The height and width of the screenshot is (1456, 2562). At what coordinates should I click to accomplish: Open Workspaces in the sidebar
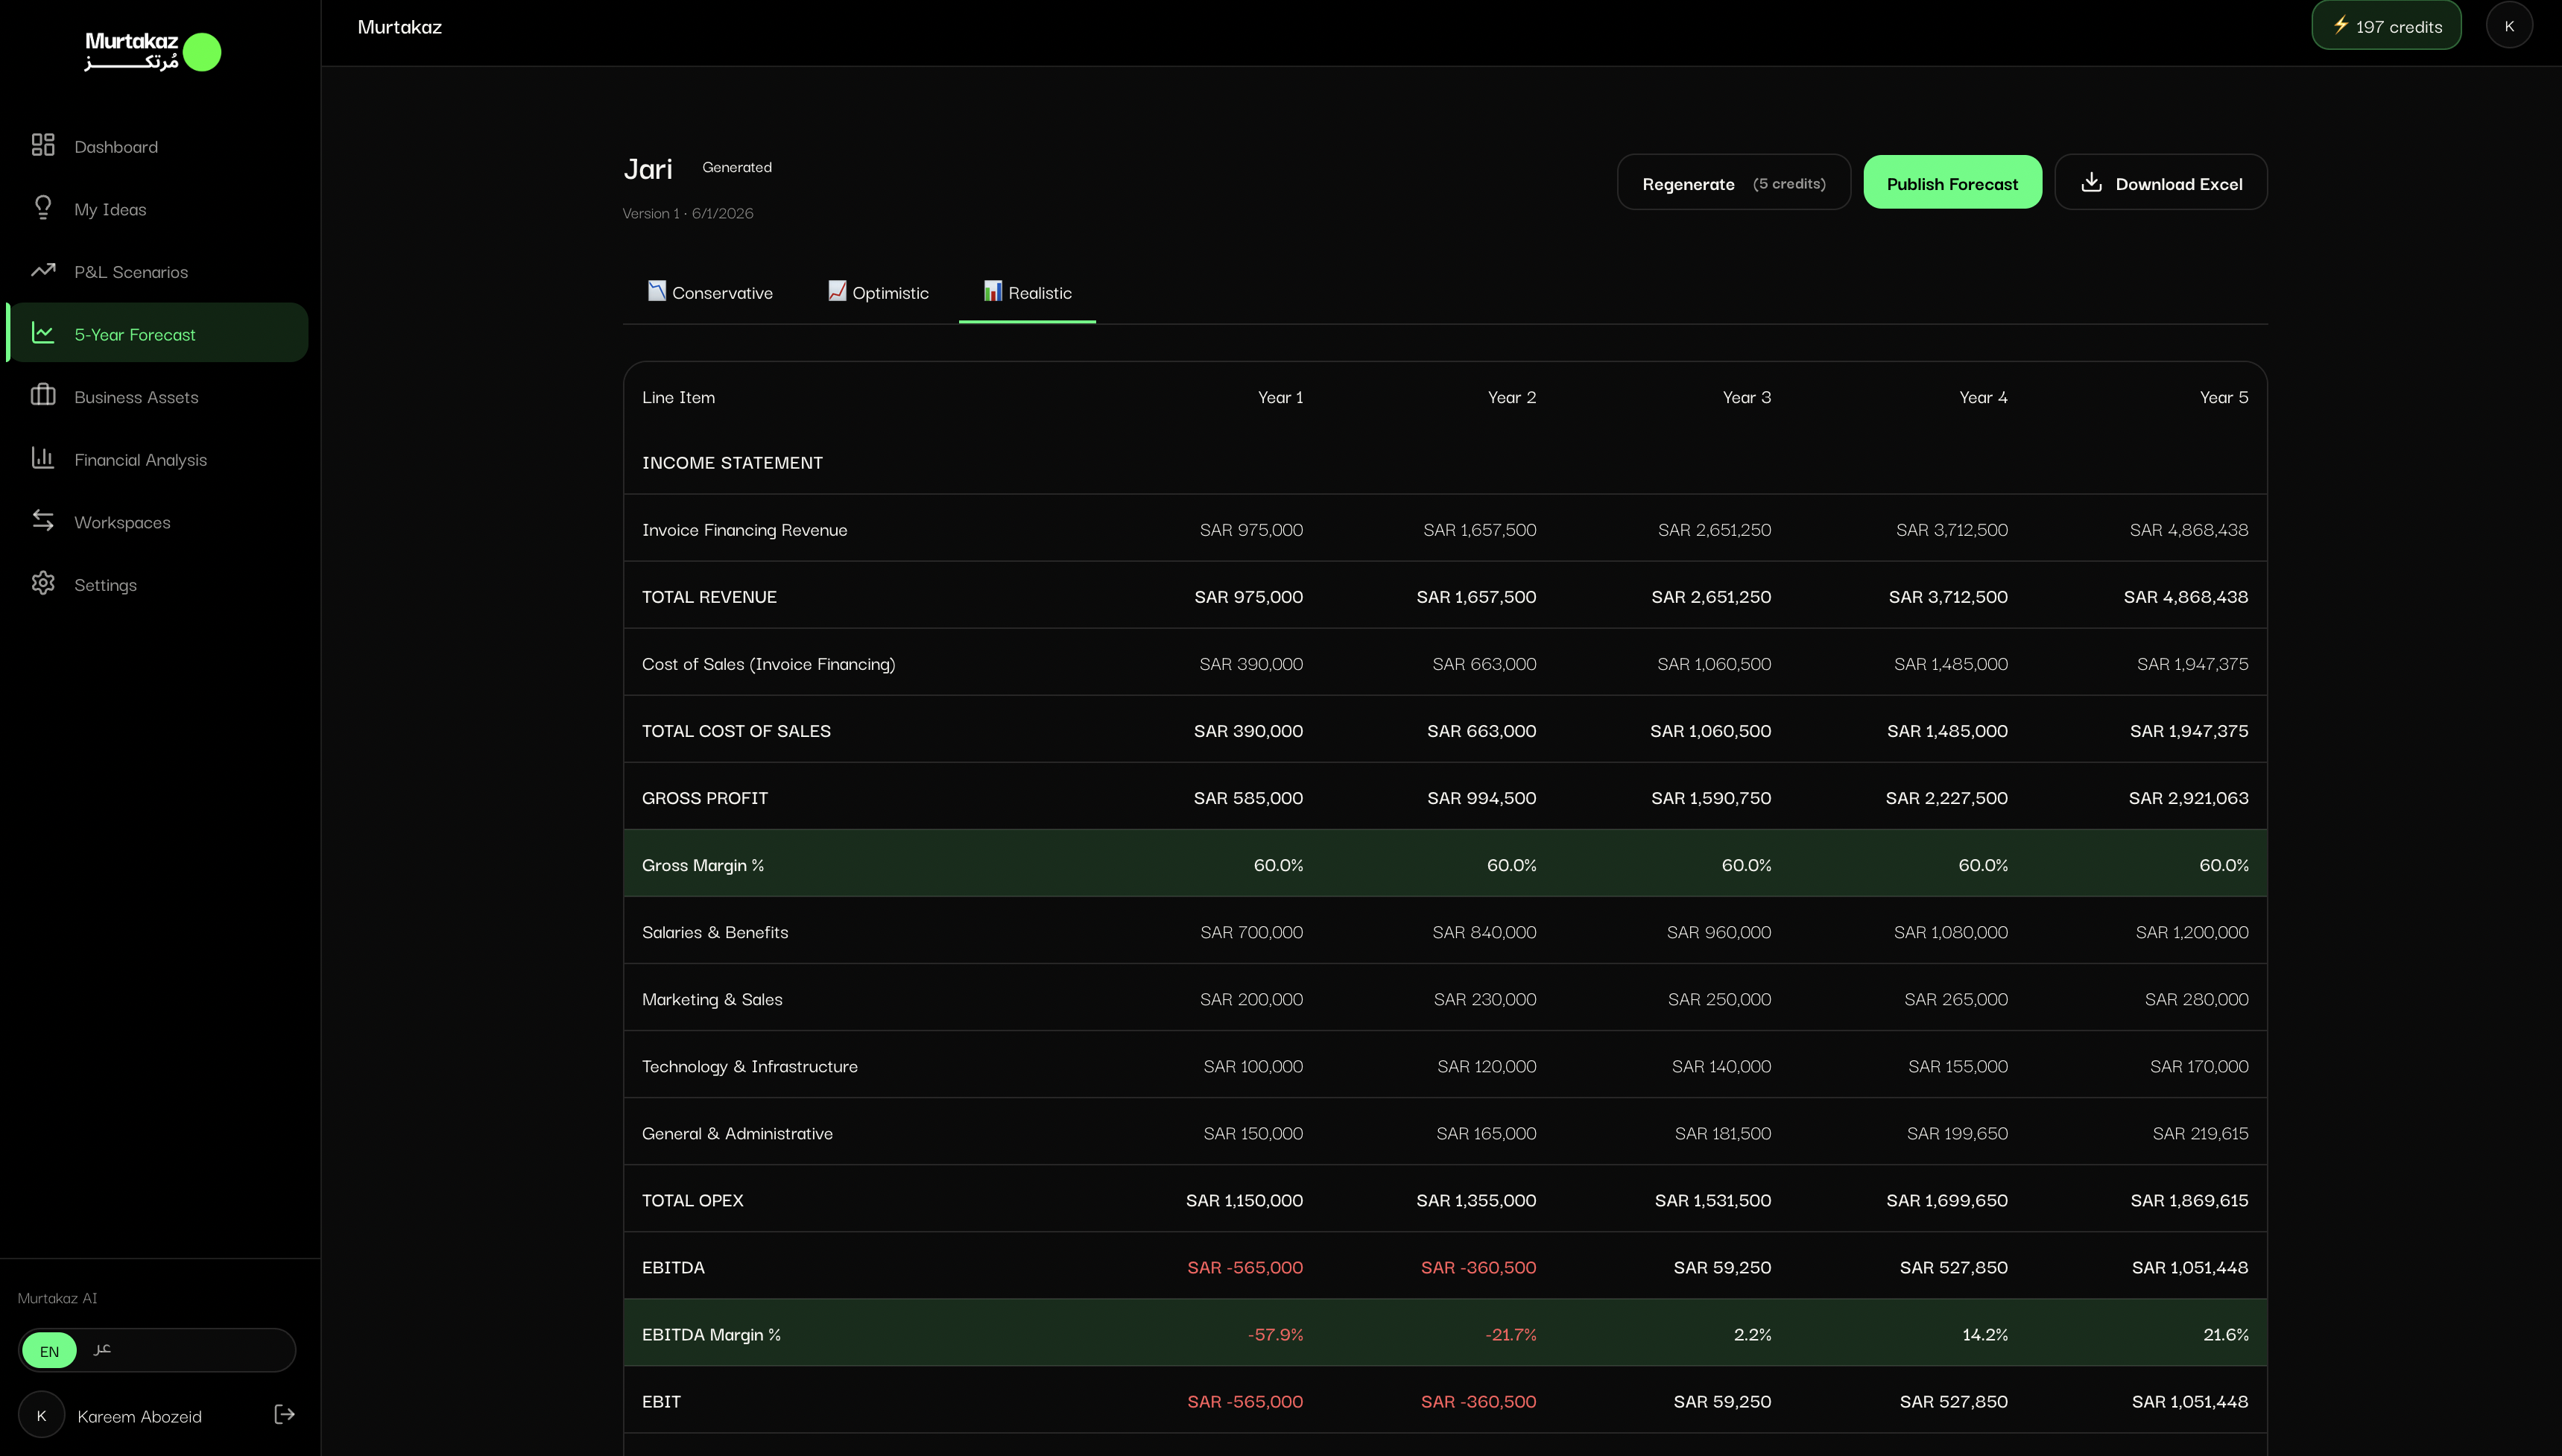pos(158,522)
